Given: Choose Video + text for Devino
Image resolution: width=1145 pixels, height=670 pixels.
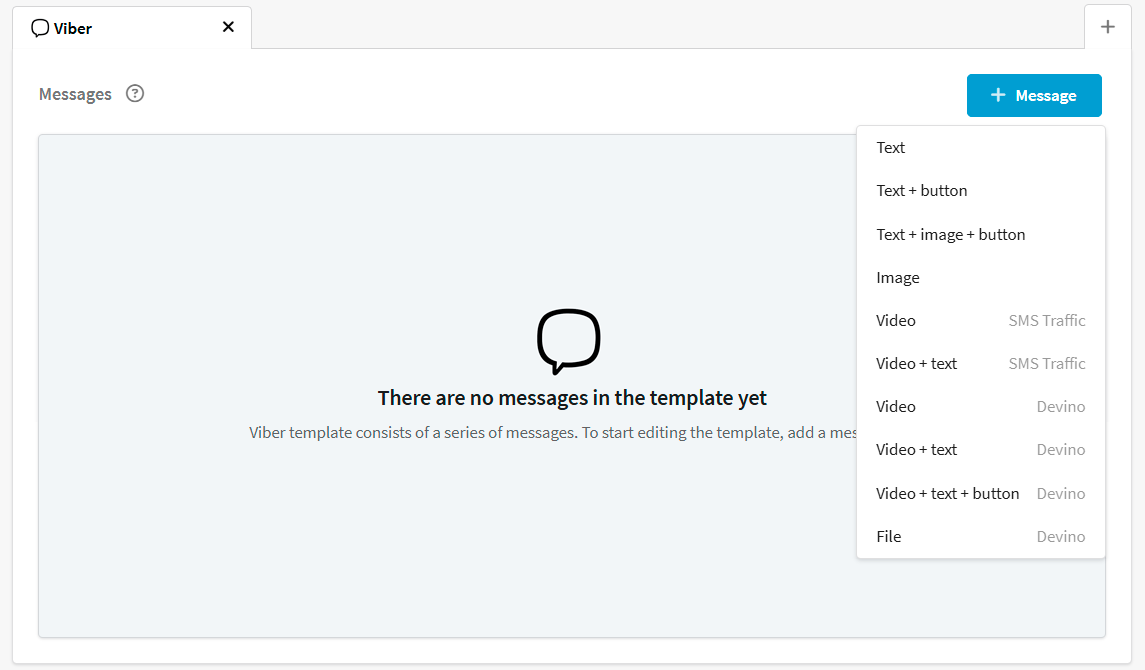Looking at the screenshot, I should click(x=981, y=450).
